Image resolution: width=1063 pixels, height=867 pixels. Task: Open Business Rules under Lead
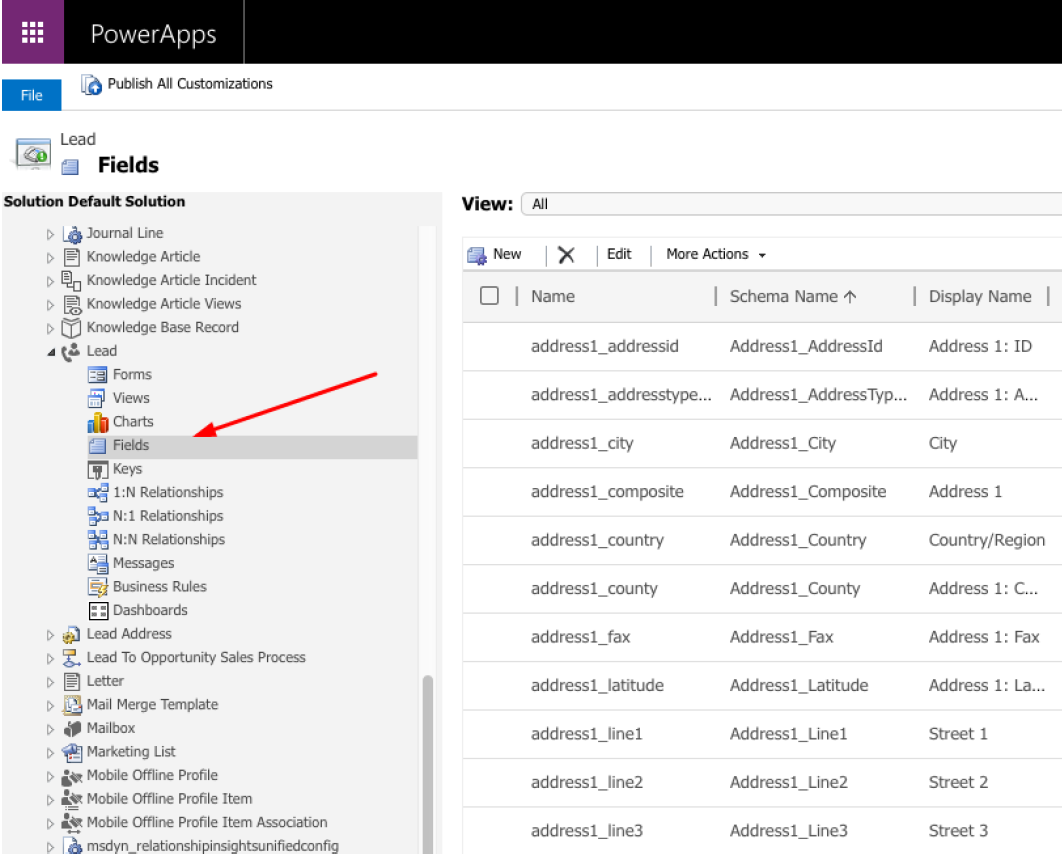[159, 586]
